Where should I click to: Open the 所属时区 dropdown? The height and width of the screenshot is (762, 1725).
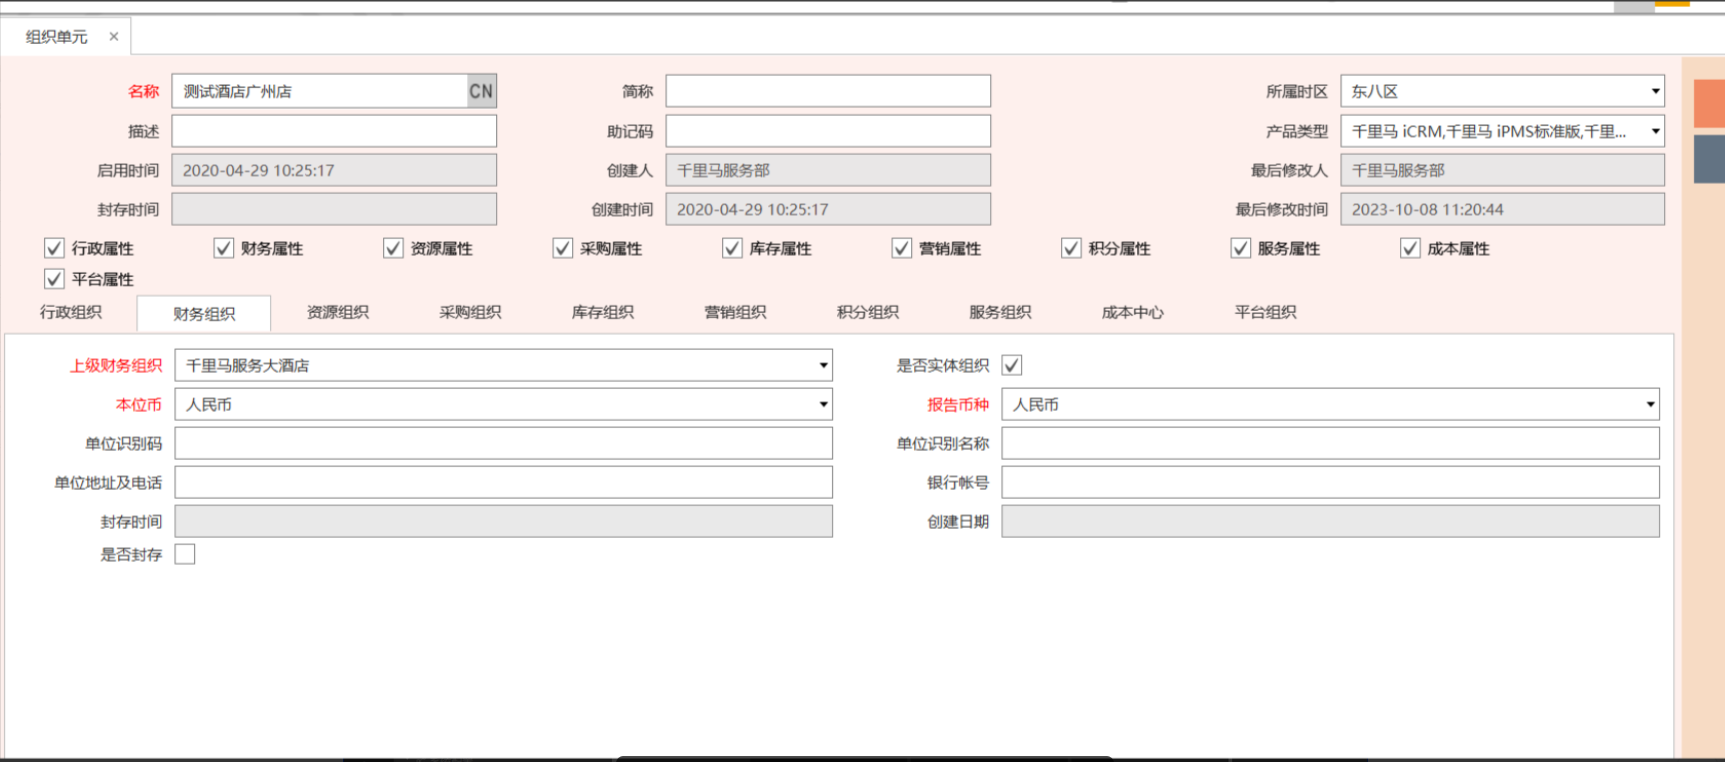coord(1655,91)
